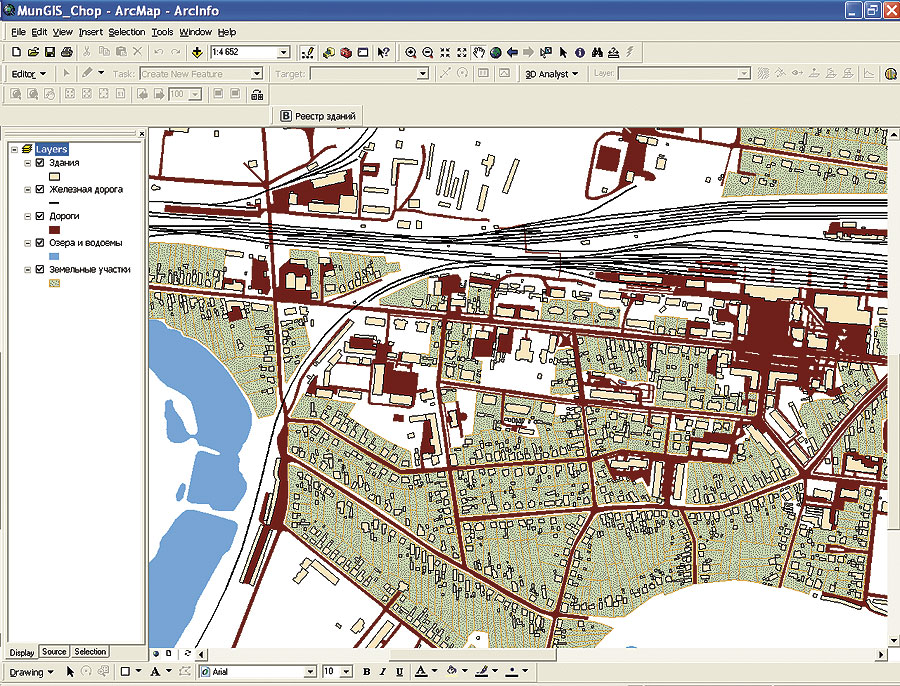Open the Selection menu
Image resolution: width=900 pixels, height=686 pixels.
click(127, 32)
